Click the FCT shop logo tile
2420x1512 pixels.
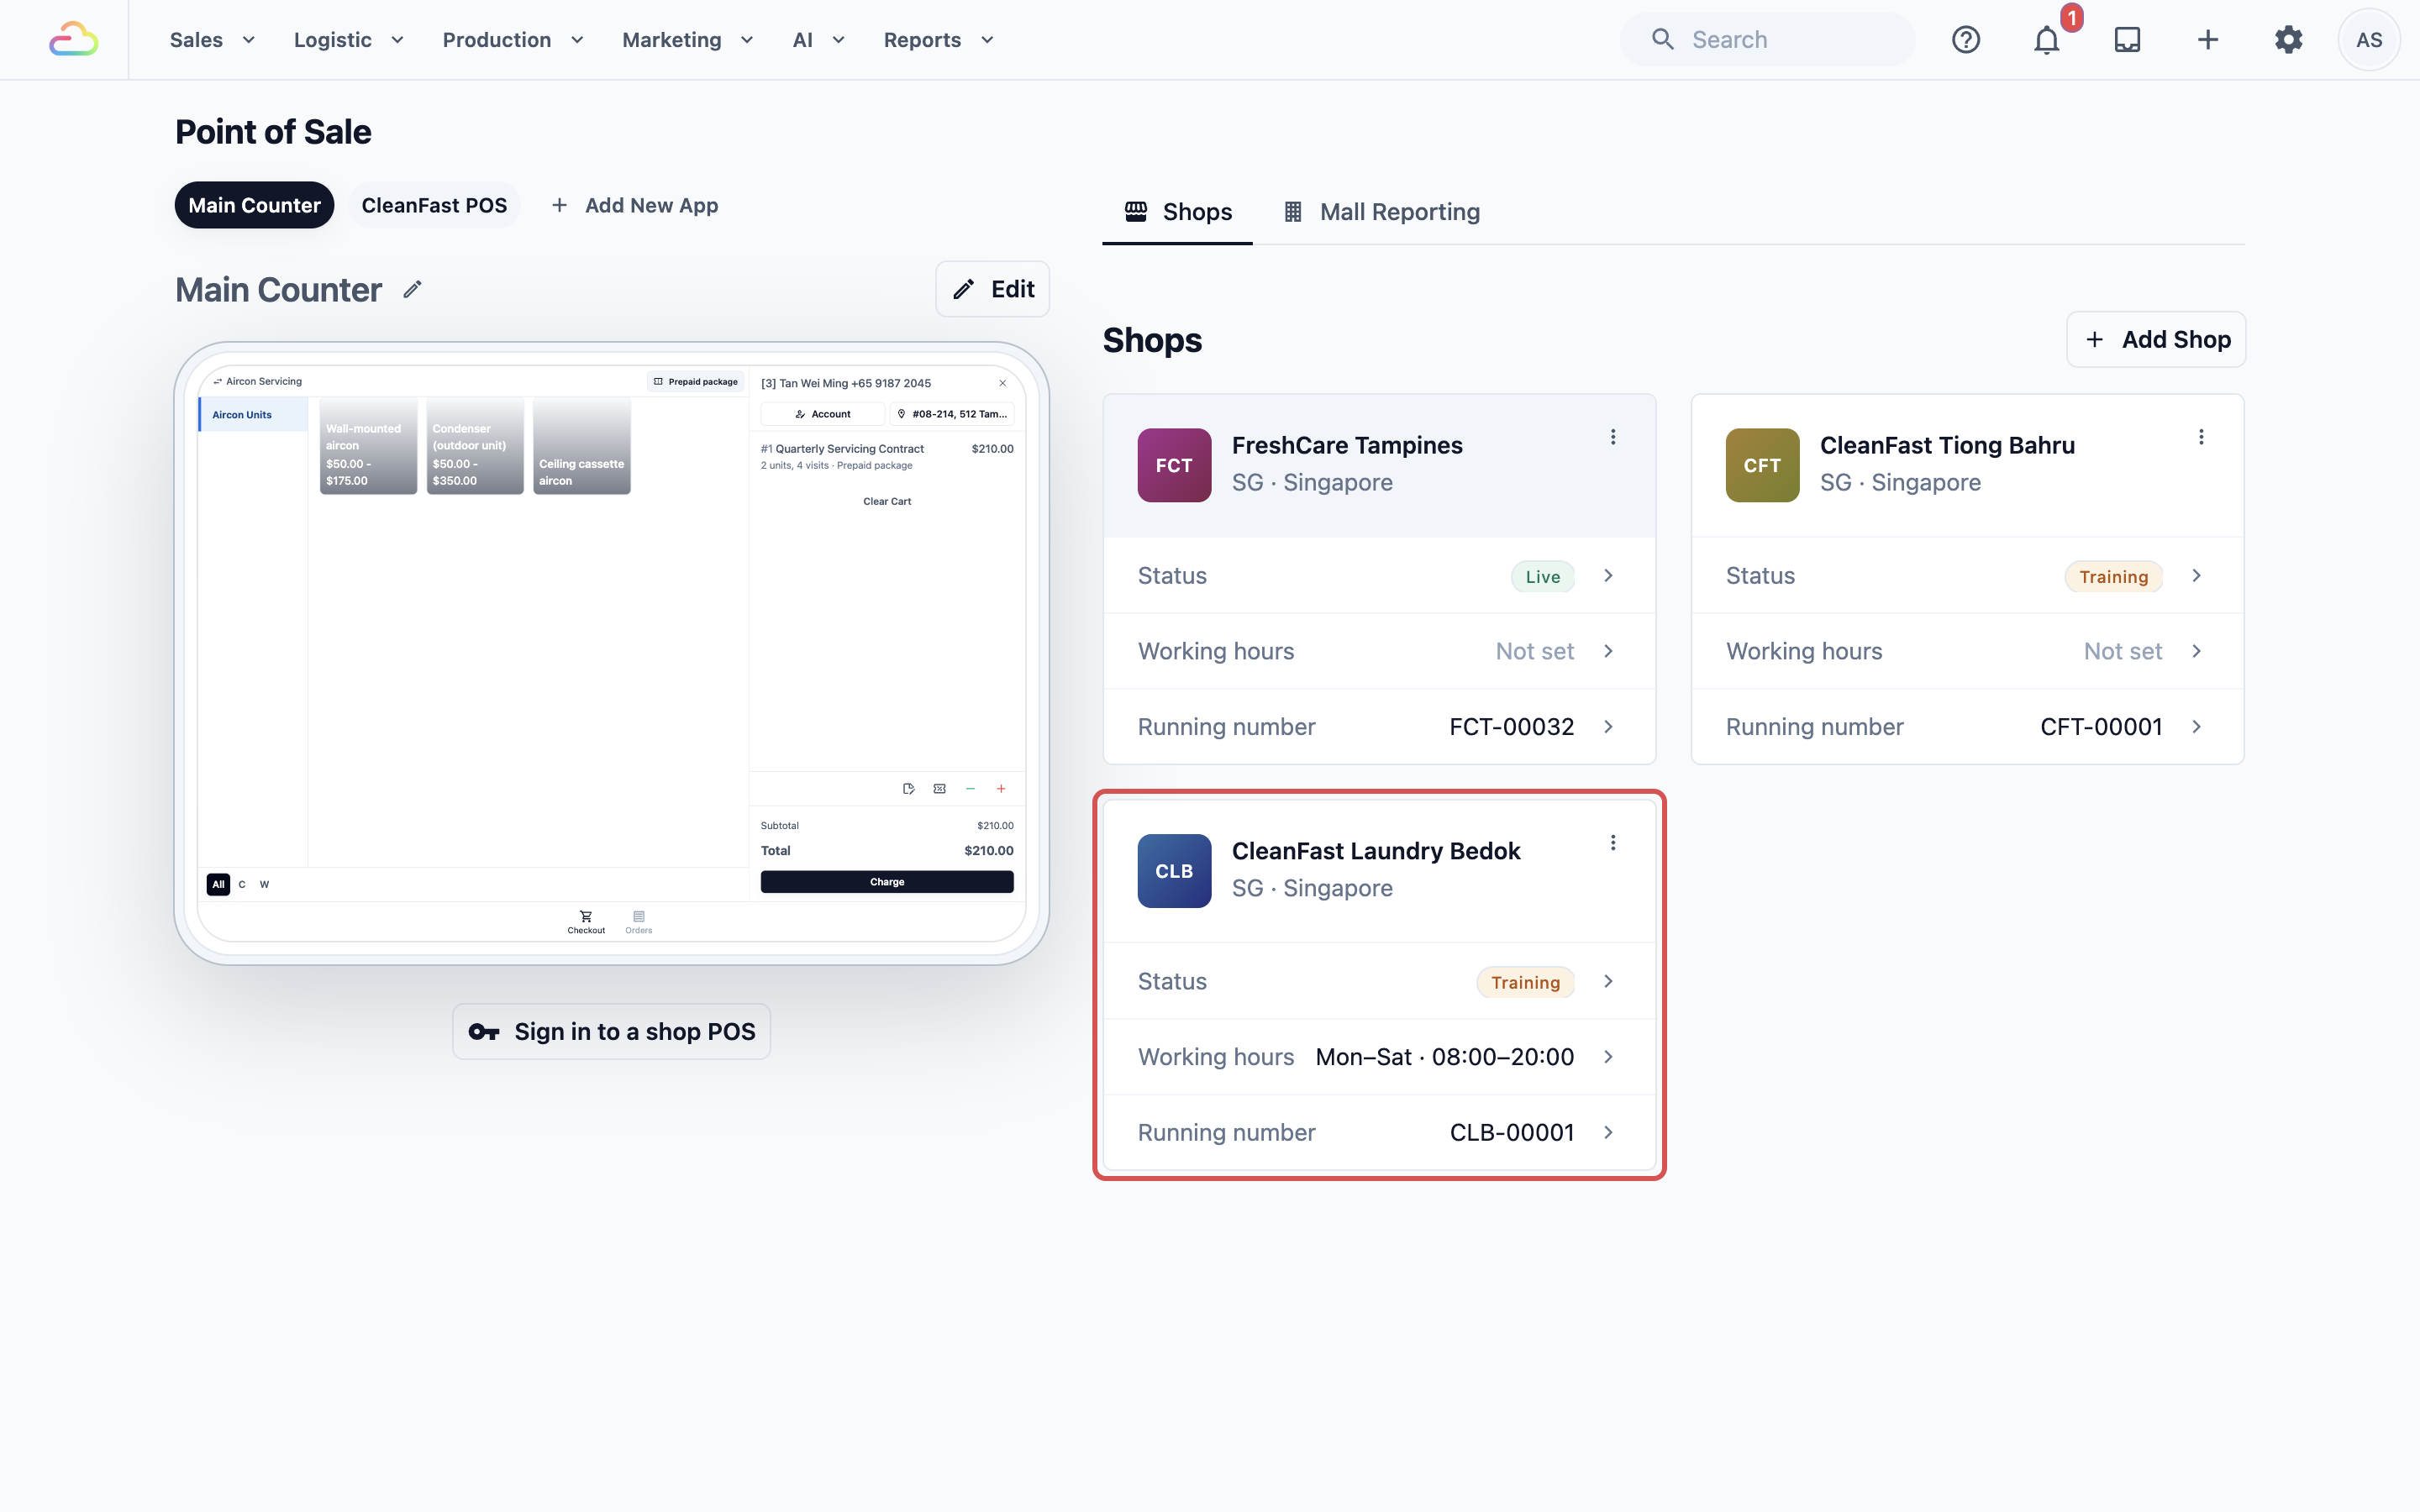(1174, 465)
